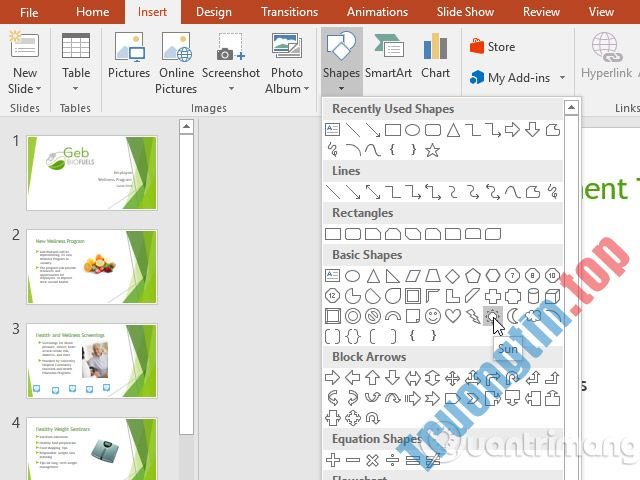The image size is (640, 480).
Task: Select the Donut shape
Action: click(x=353, y=316)
